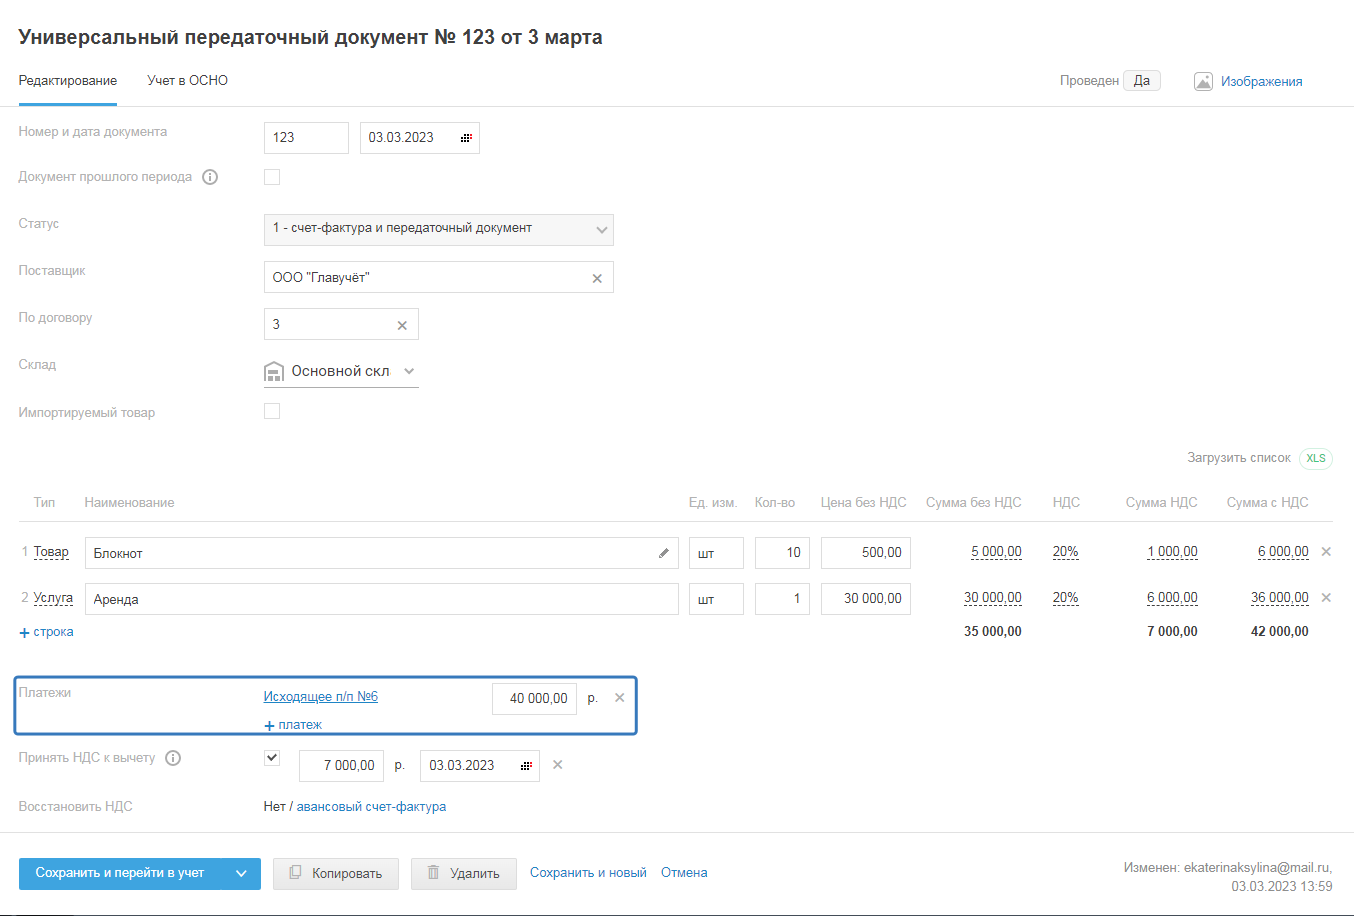
Task: Click the pencil edit icon in Блокнот row
Action: point(664,553)
